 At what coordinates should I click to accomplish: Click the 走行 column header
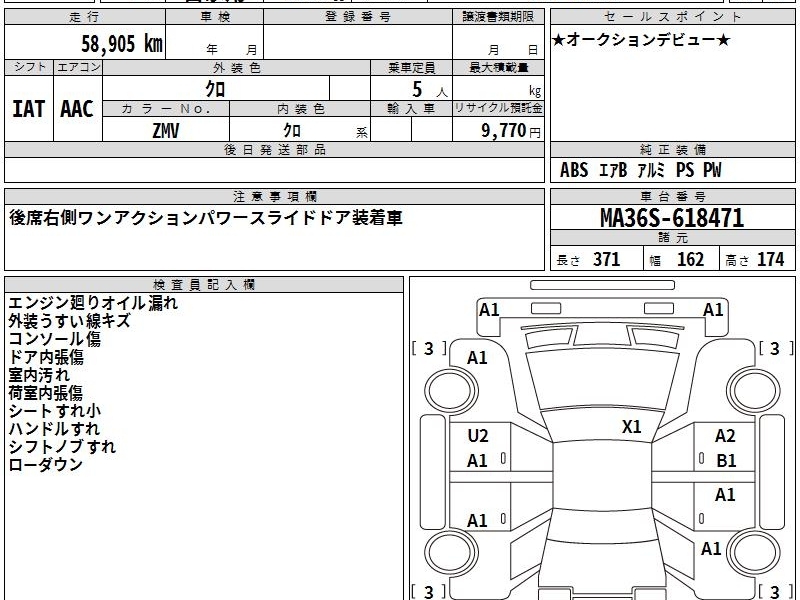coord(85,17)
